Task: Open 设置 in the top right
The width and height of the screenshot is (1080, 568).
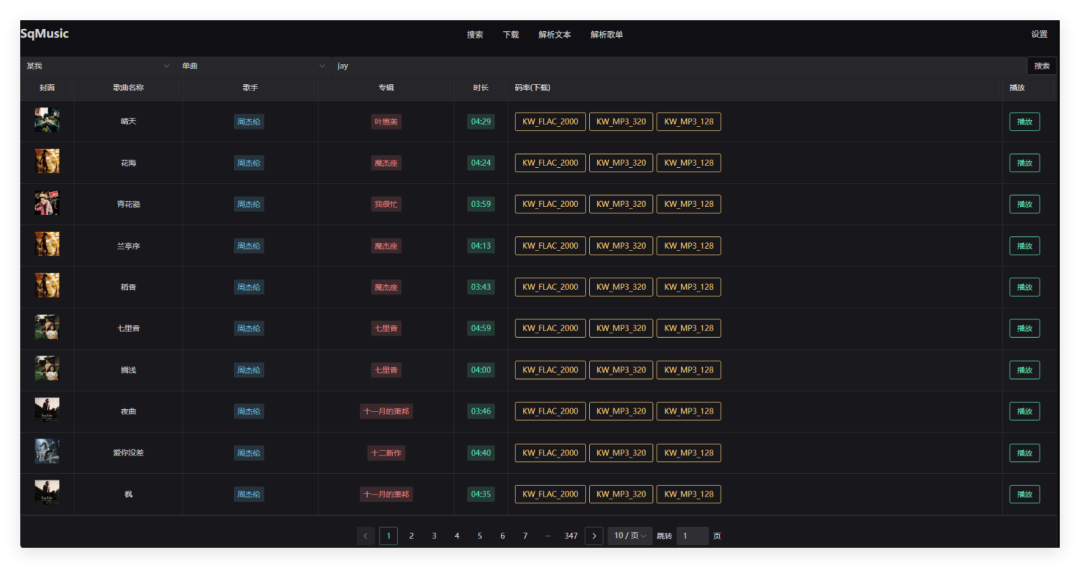Action: click(1039, 34)
